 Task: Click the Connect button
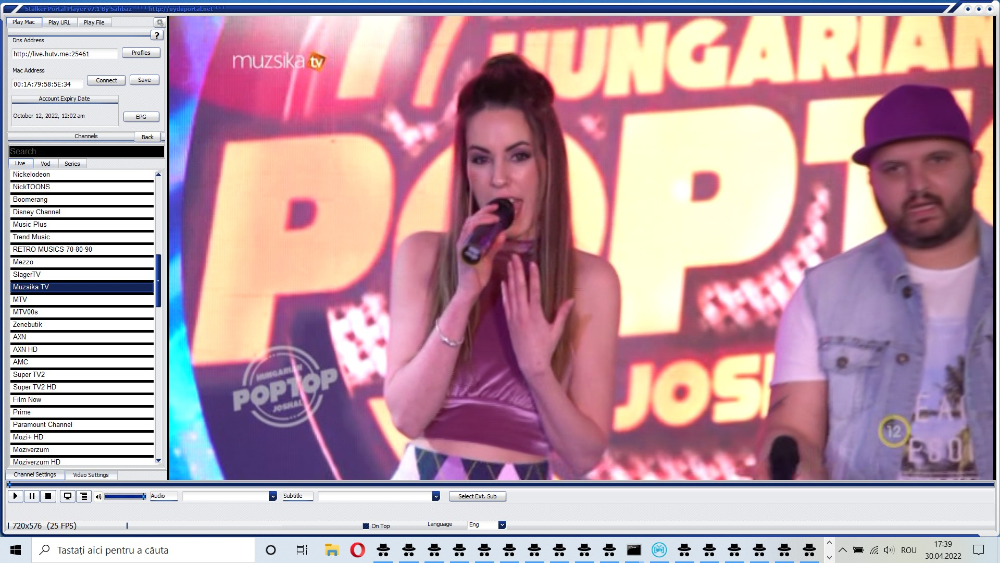[x=107, y=80]
